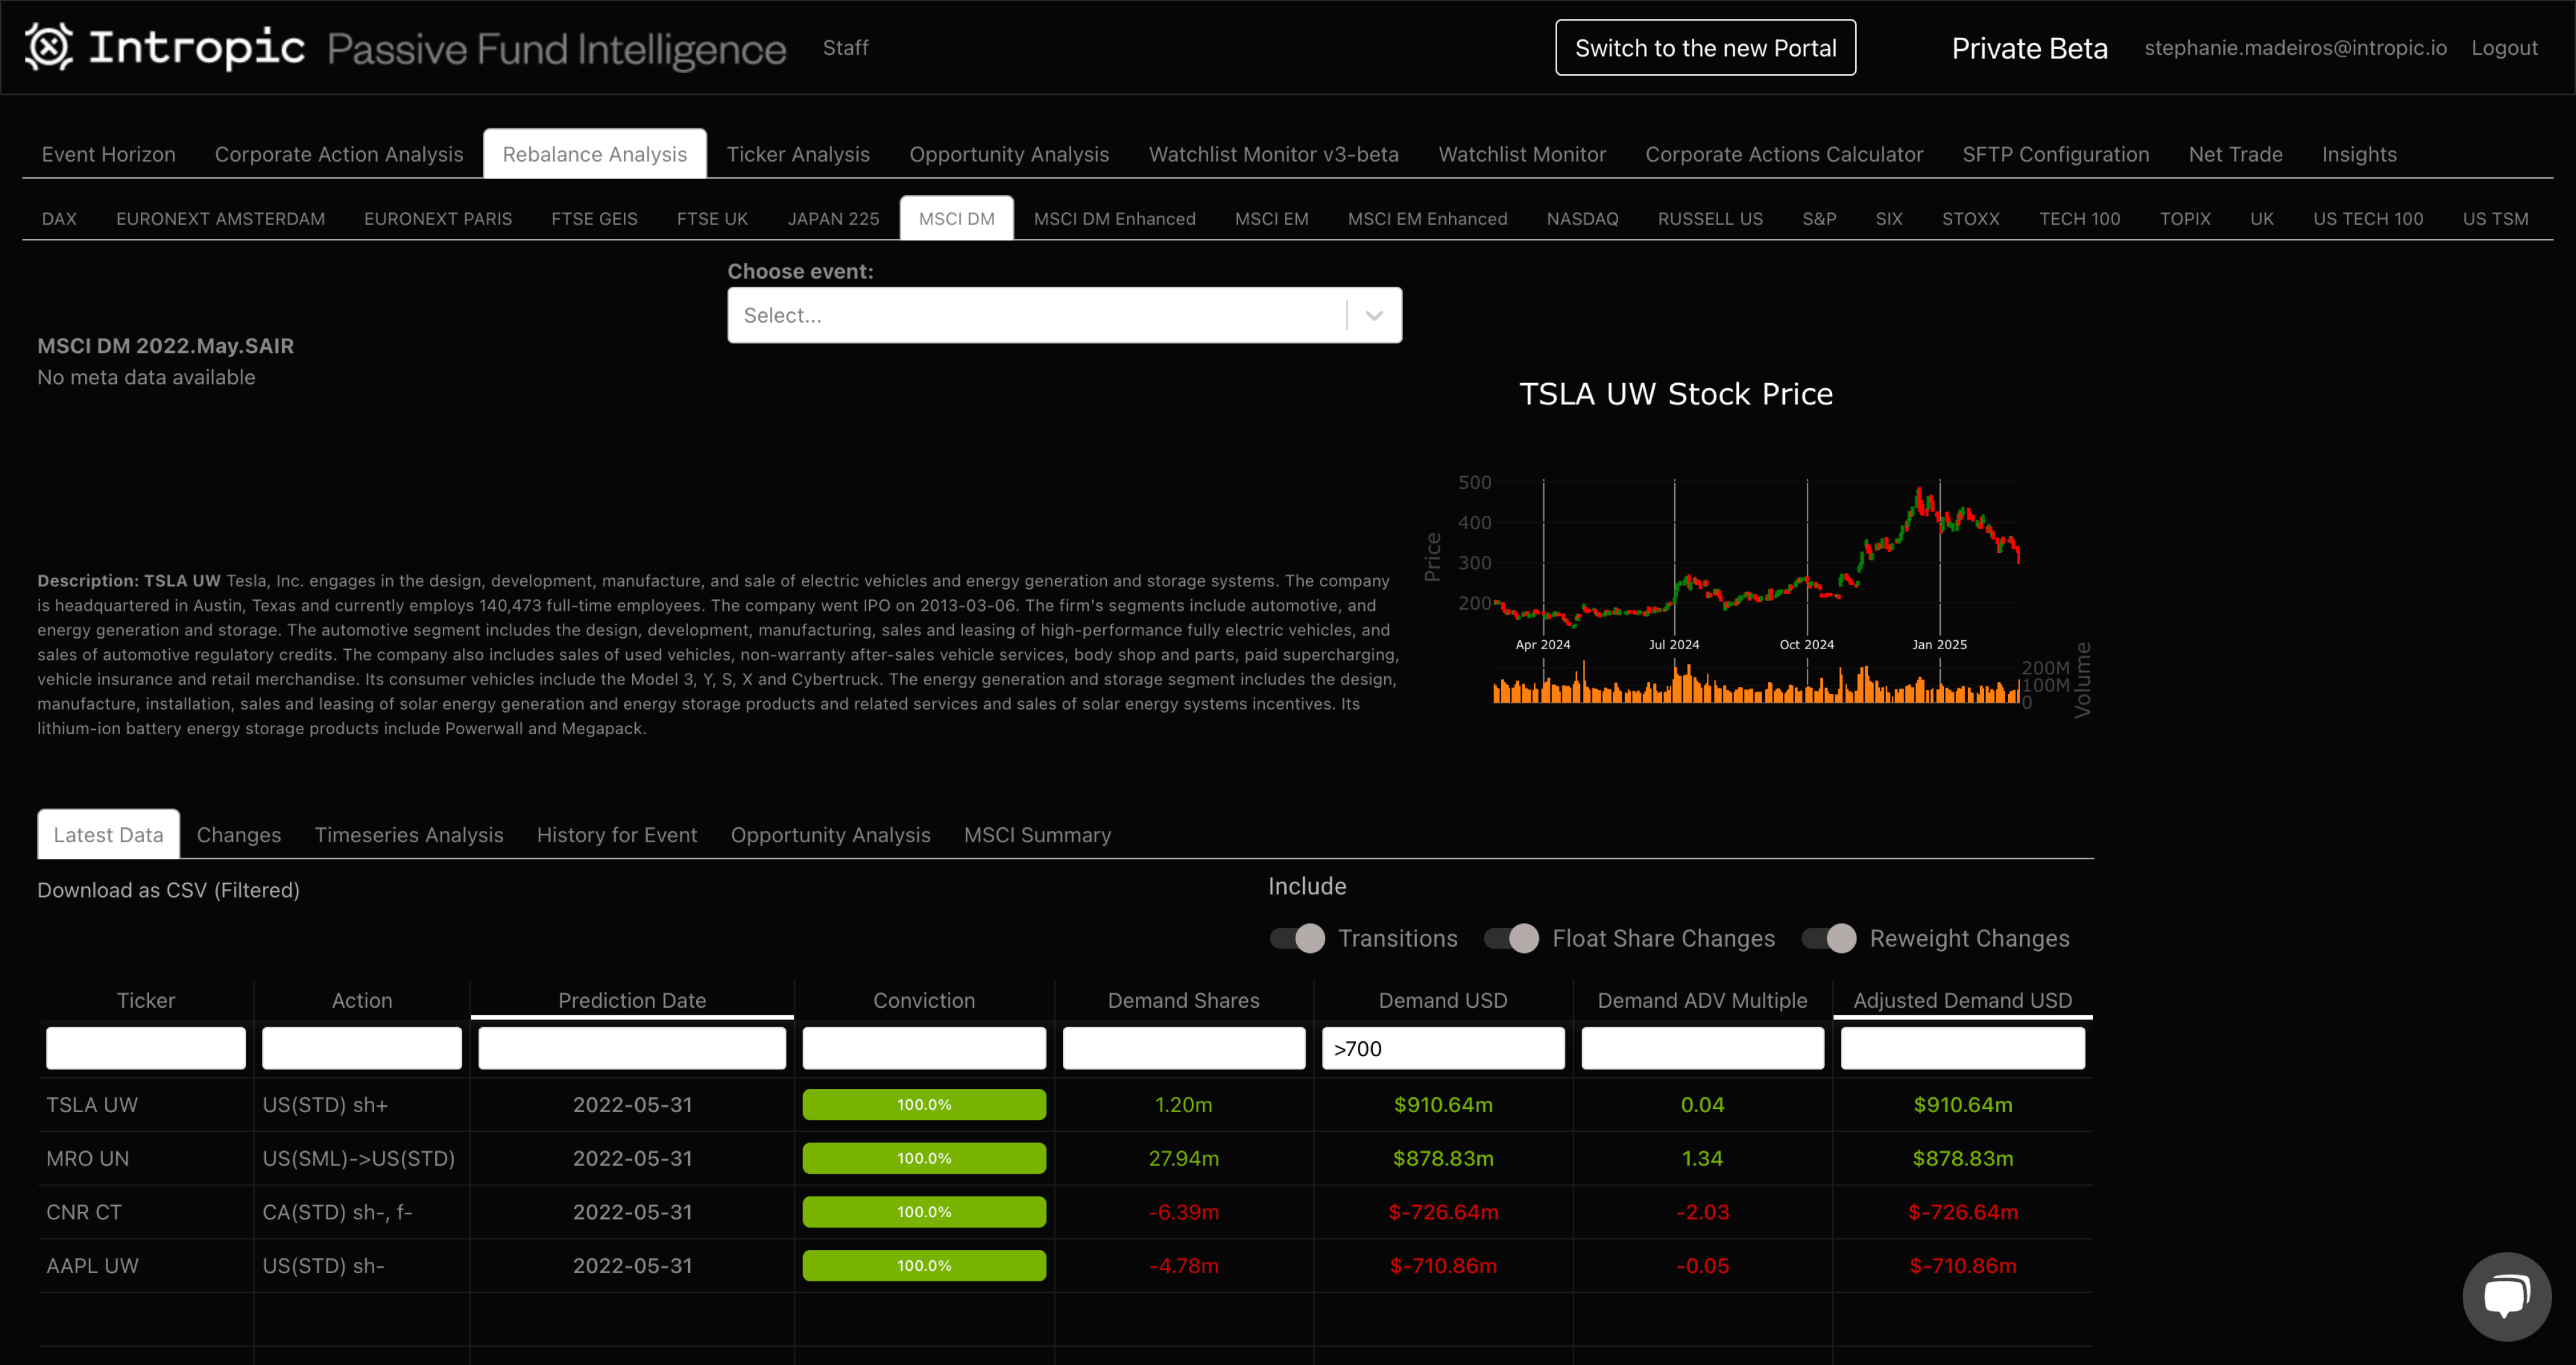Click the Logout link
This screenshot has width=2576, height=1365.
point(2504,48)
